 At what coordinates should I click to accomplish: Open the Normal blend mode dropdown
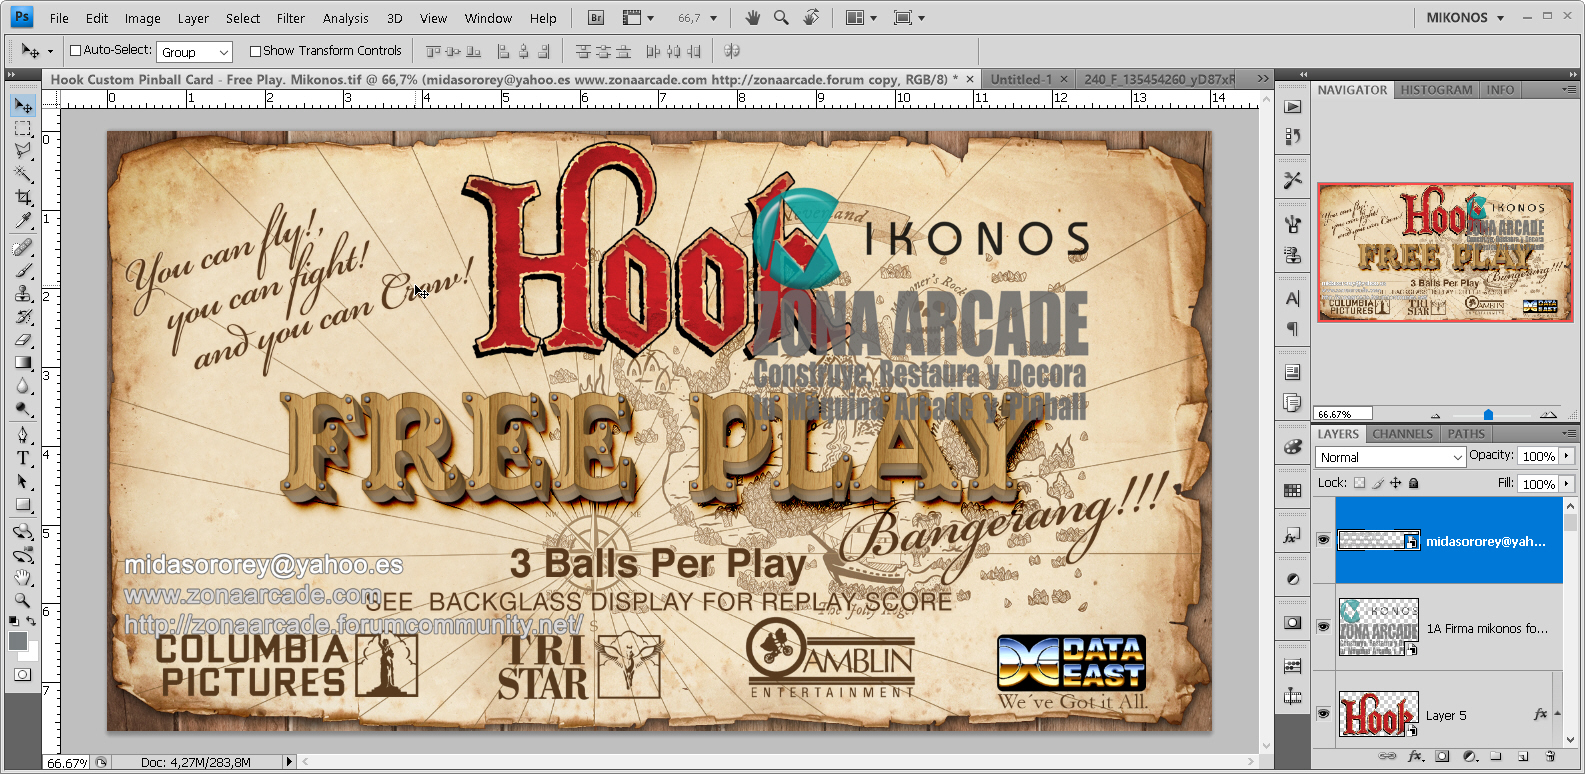coord(1390,457)
